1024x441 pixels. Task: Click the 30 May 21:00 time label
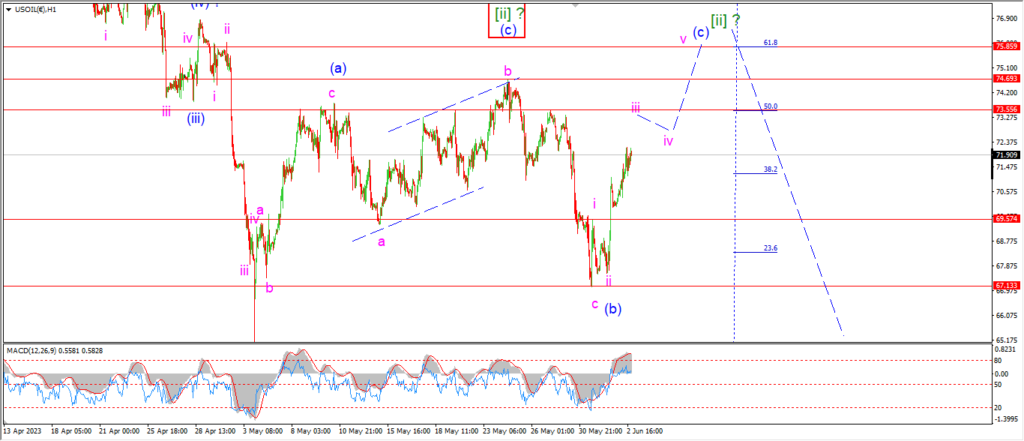pos(600,431)
